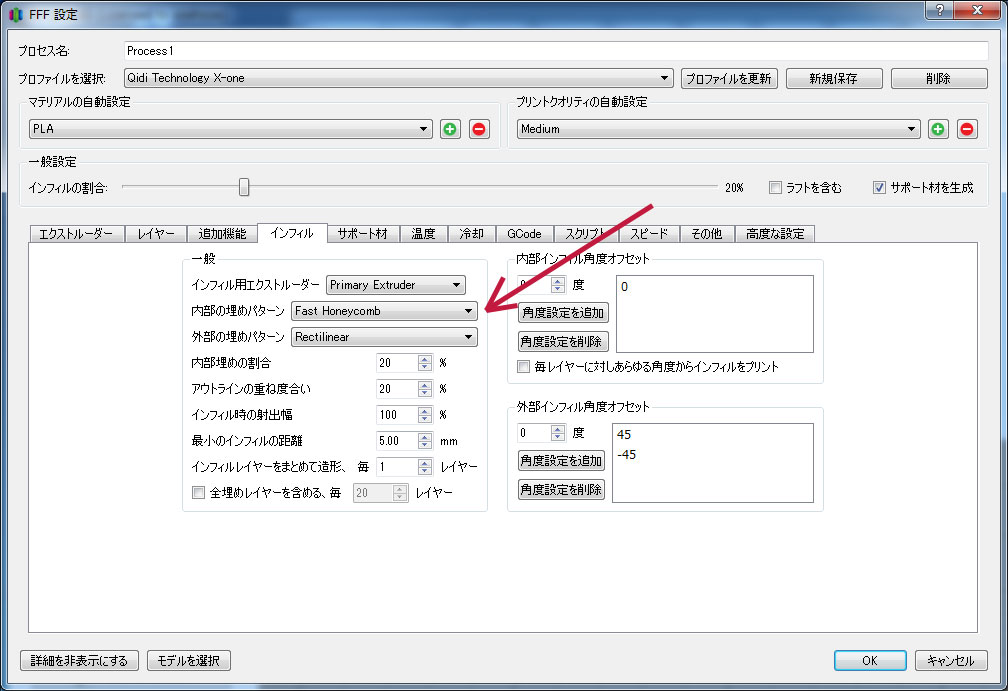Click green add icon beside PLA material

coord(450,129)
